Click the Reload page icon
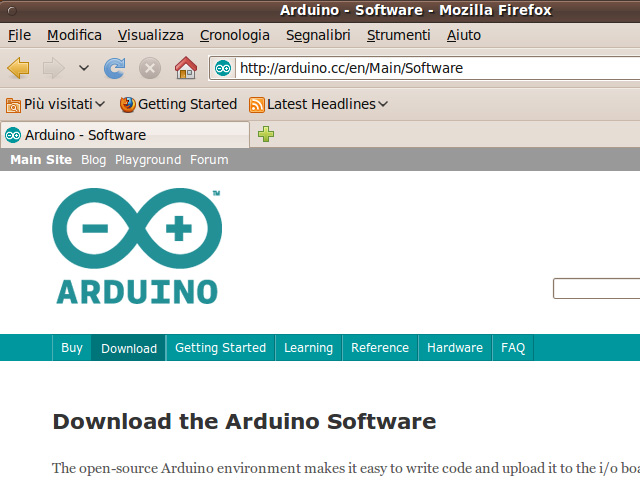The width and height of the screenshot is (640, 480). [x=115, y=68]
